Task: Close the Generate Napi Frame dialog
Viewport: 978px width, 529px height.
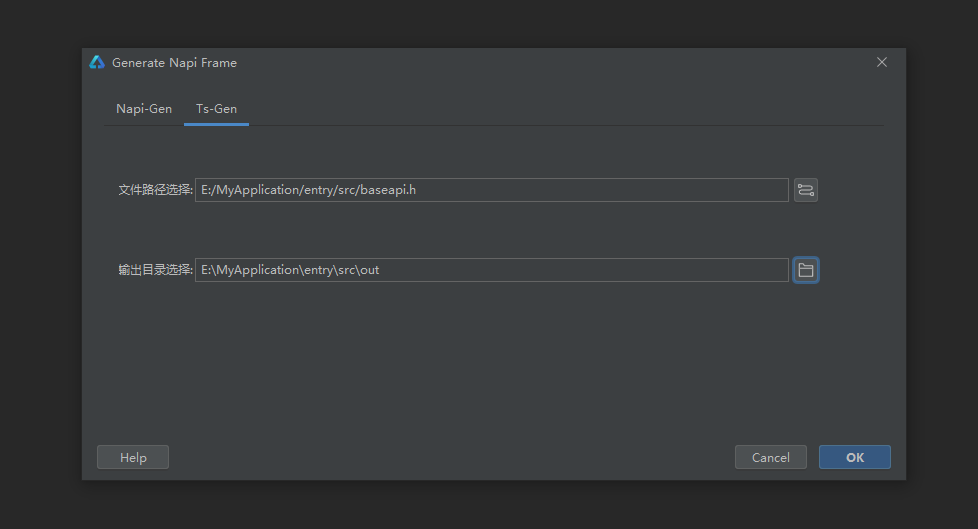Action: [881, 62]
